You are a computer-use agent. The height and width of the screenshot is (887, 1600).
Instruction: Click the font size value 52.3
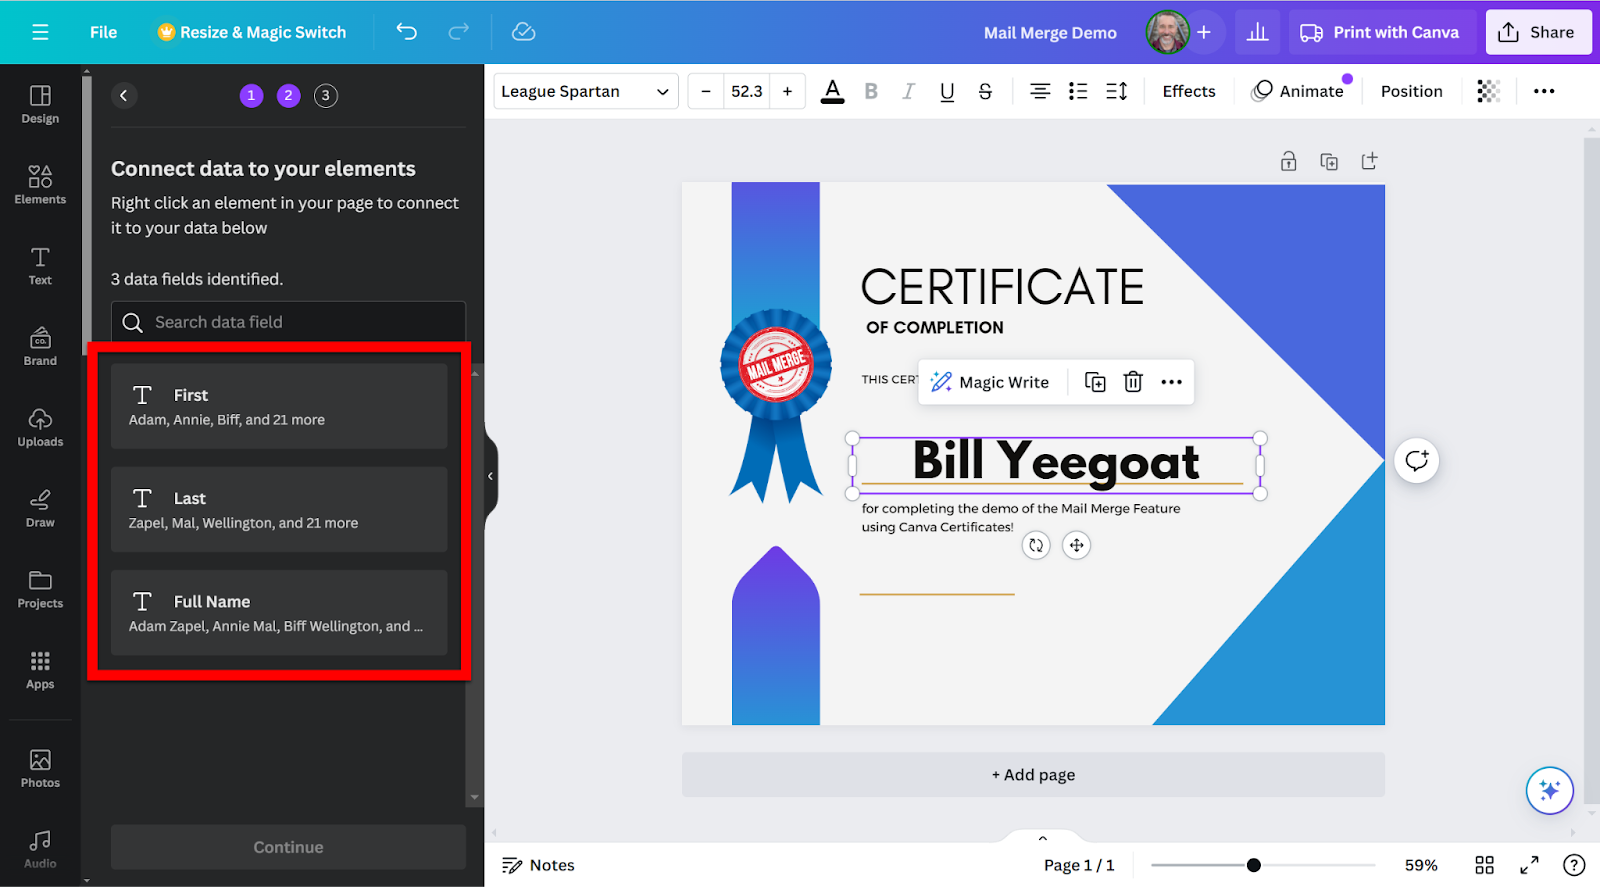coord(747,91)
